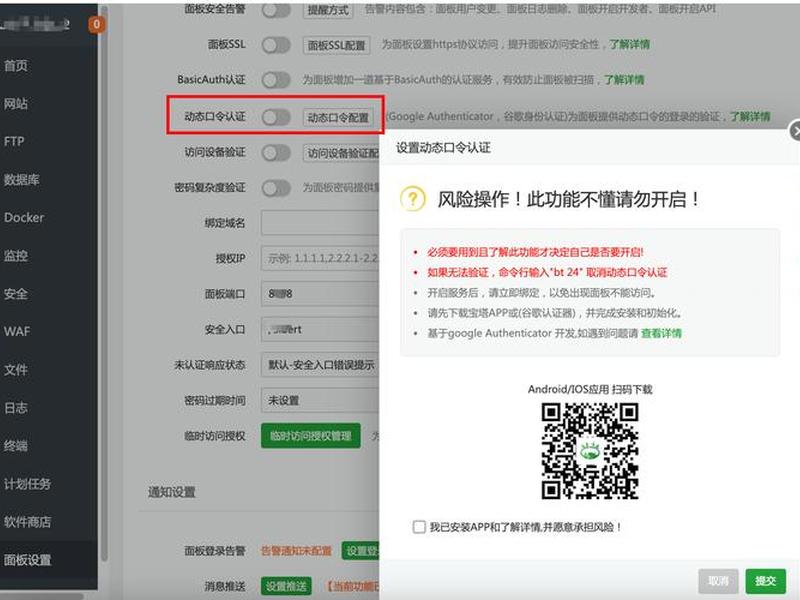Open 计划任务 in the sidebar
The width and height of the screenshot is (800, 600).
pos(27,484)
